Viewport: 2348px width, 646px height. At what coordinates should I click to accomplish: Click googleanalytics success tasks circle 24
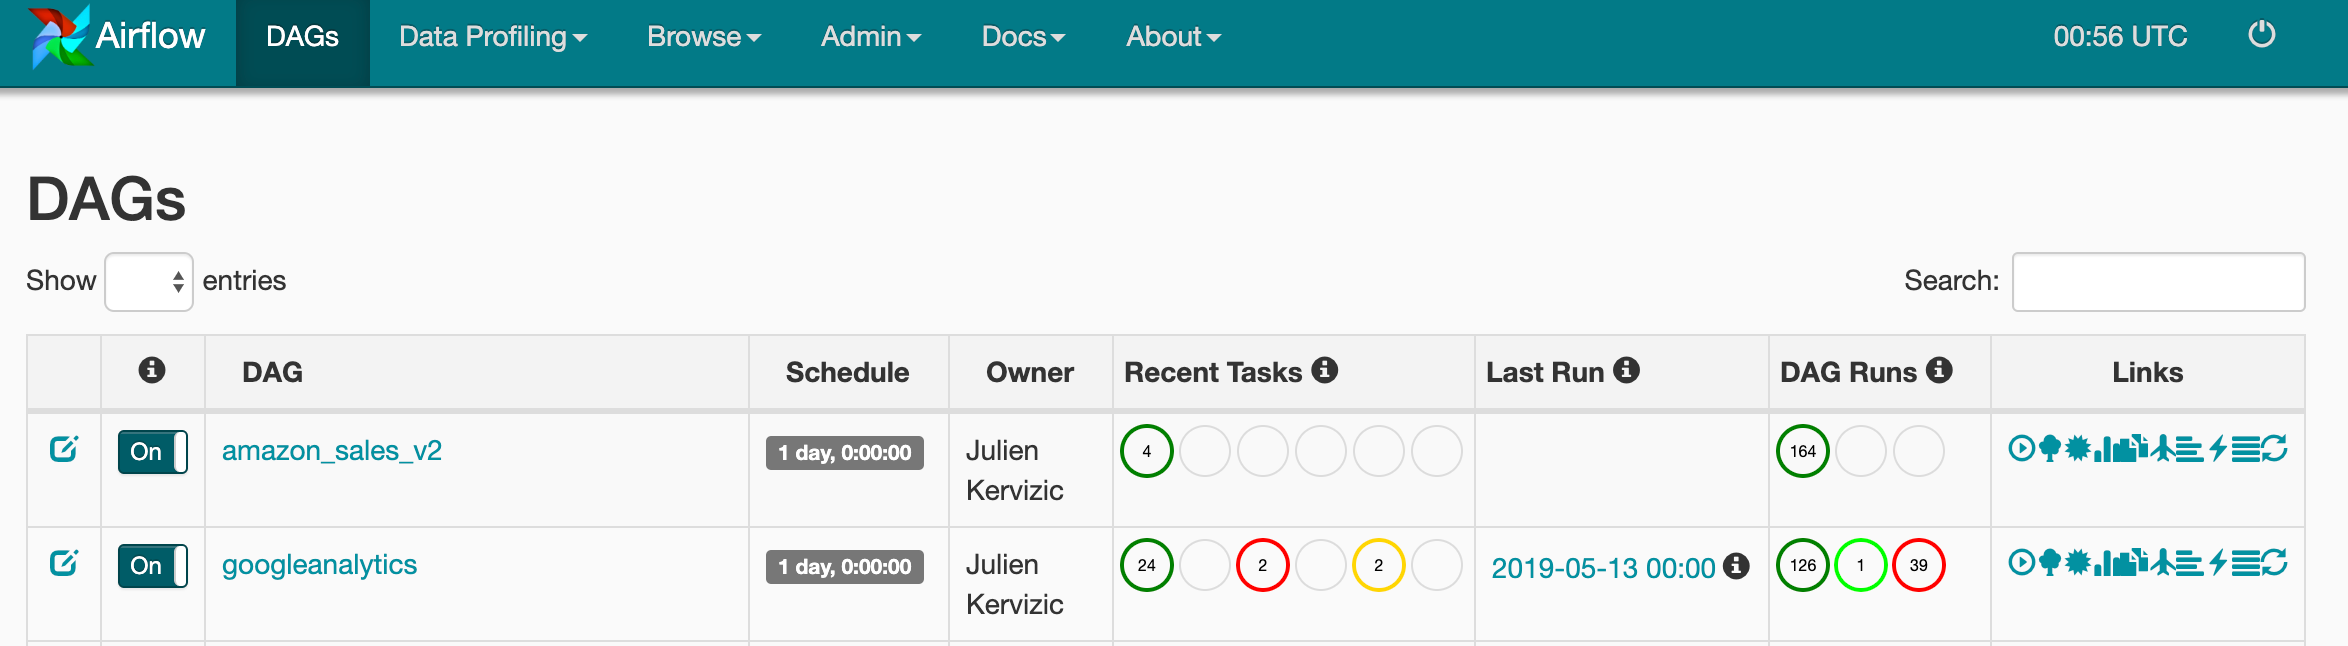1147,565
